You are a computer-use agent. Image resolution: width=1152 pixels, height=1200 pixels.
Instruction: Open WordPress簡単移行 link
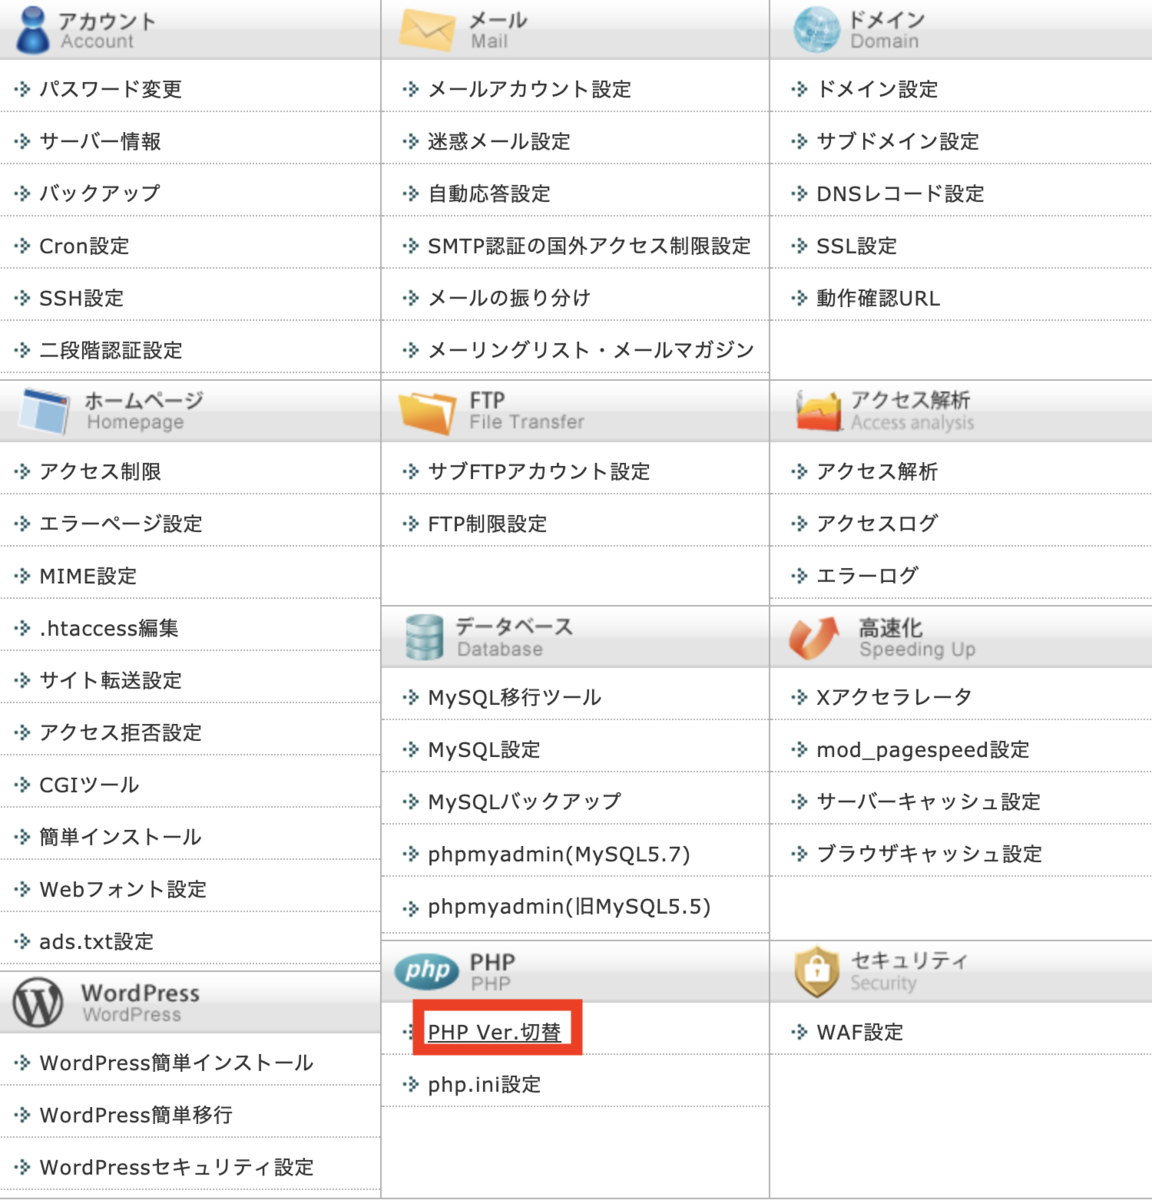coord(136,1114)
